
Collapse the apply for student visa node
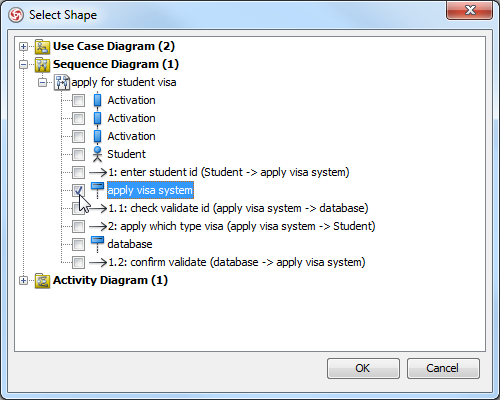coord(42,82)
